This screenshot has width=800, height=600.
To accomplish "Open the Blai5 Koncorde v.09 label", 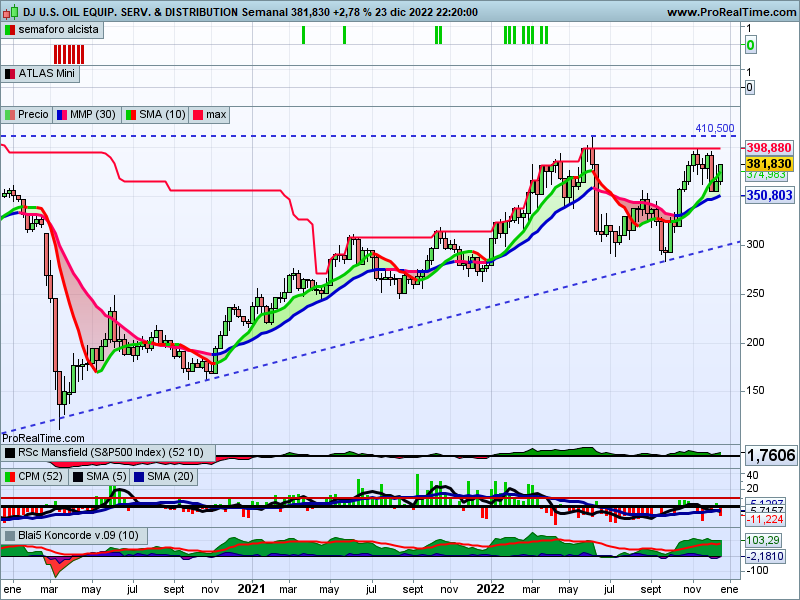I will pyautogui.click(x=78, y=535).
